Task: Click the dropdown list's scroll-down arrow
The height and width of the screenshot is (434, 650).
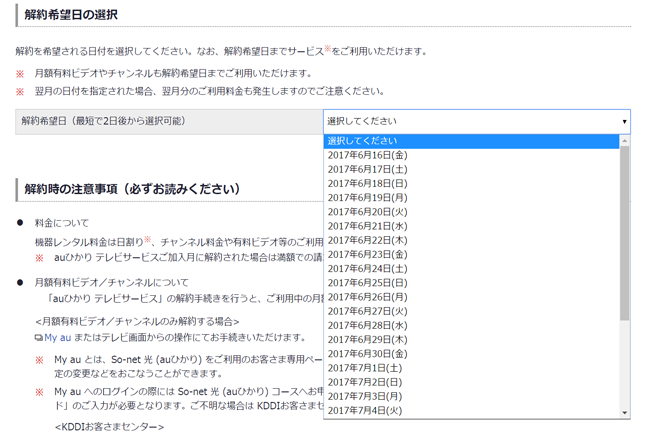Action: click(625, 412)
